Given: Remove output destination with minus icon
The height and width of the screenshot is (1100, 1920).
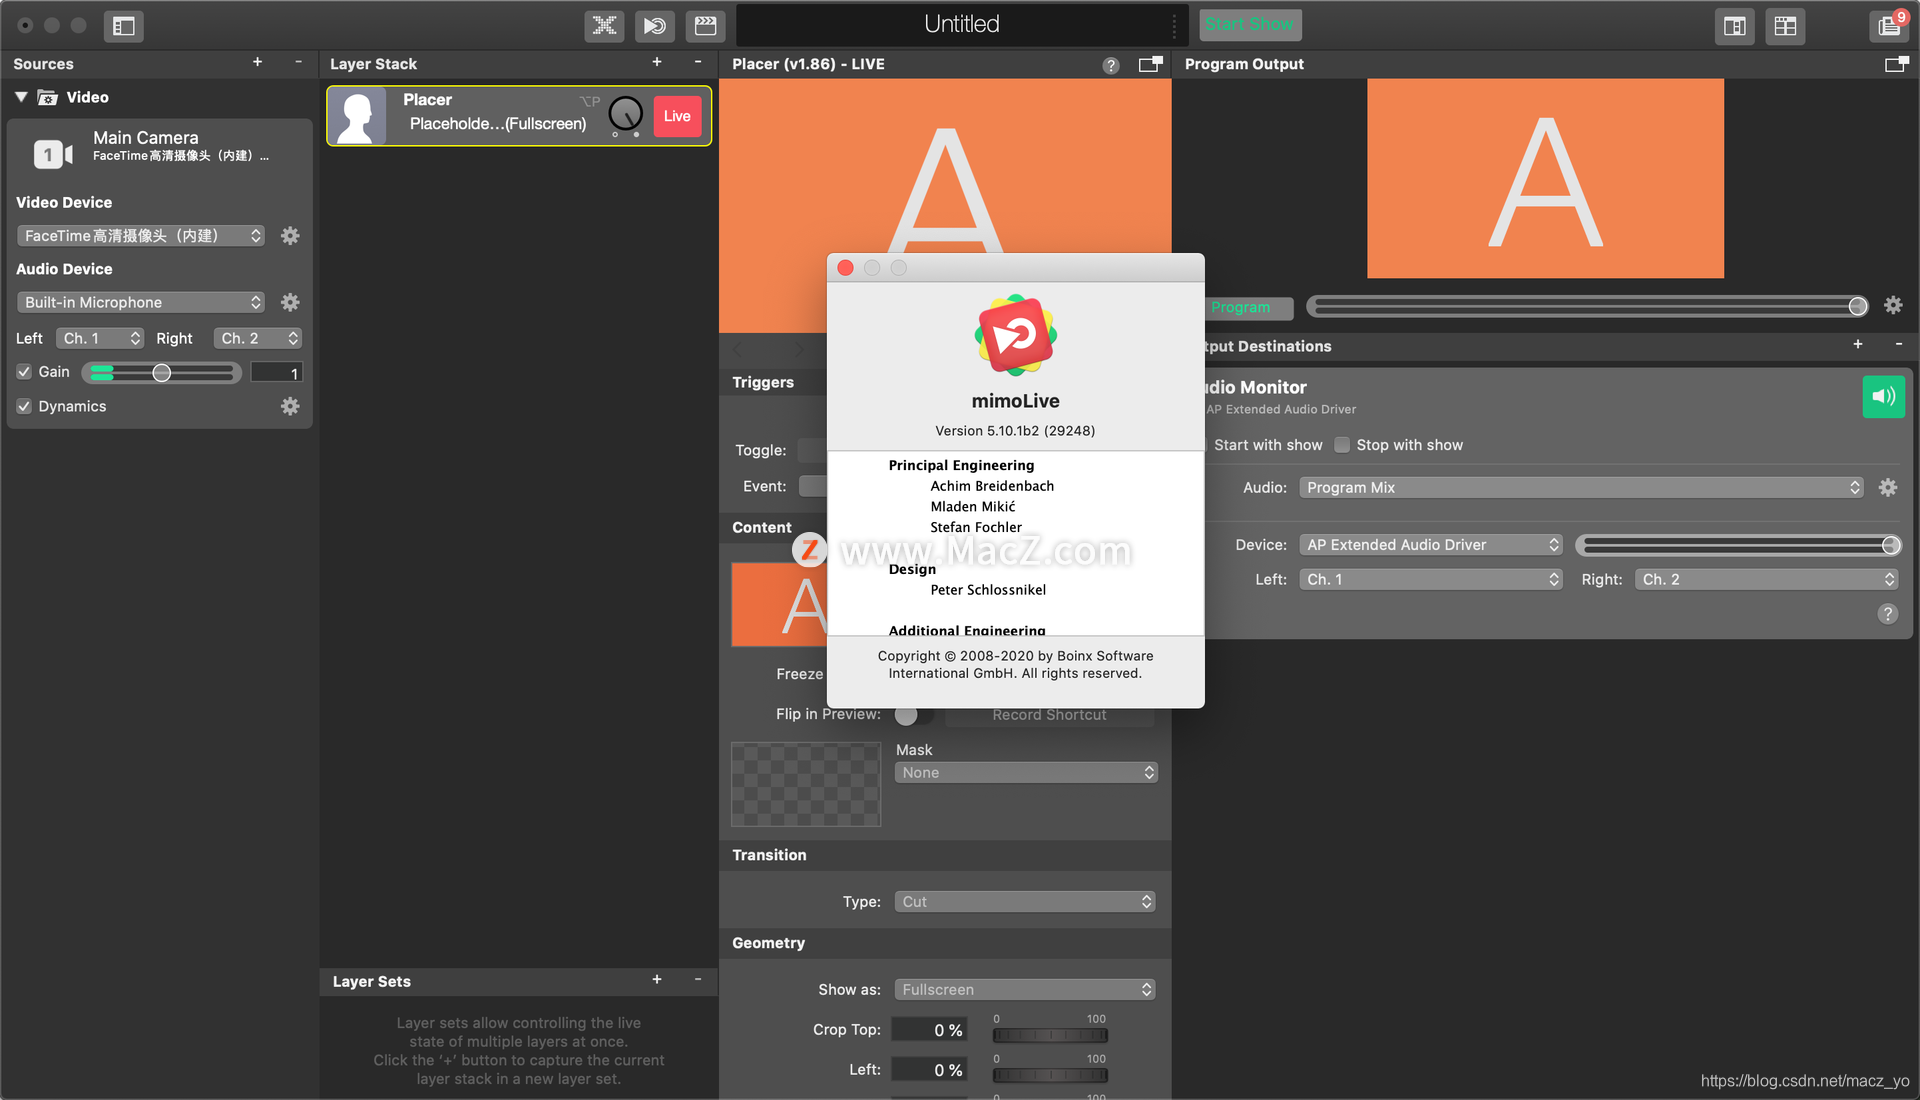Looking at the screenshot, I should 1899,344.
